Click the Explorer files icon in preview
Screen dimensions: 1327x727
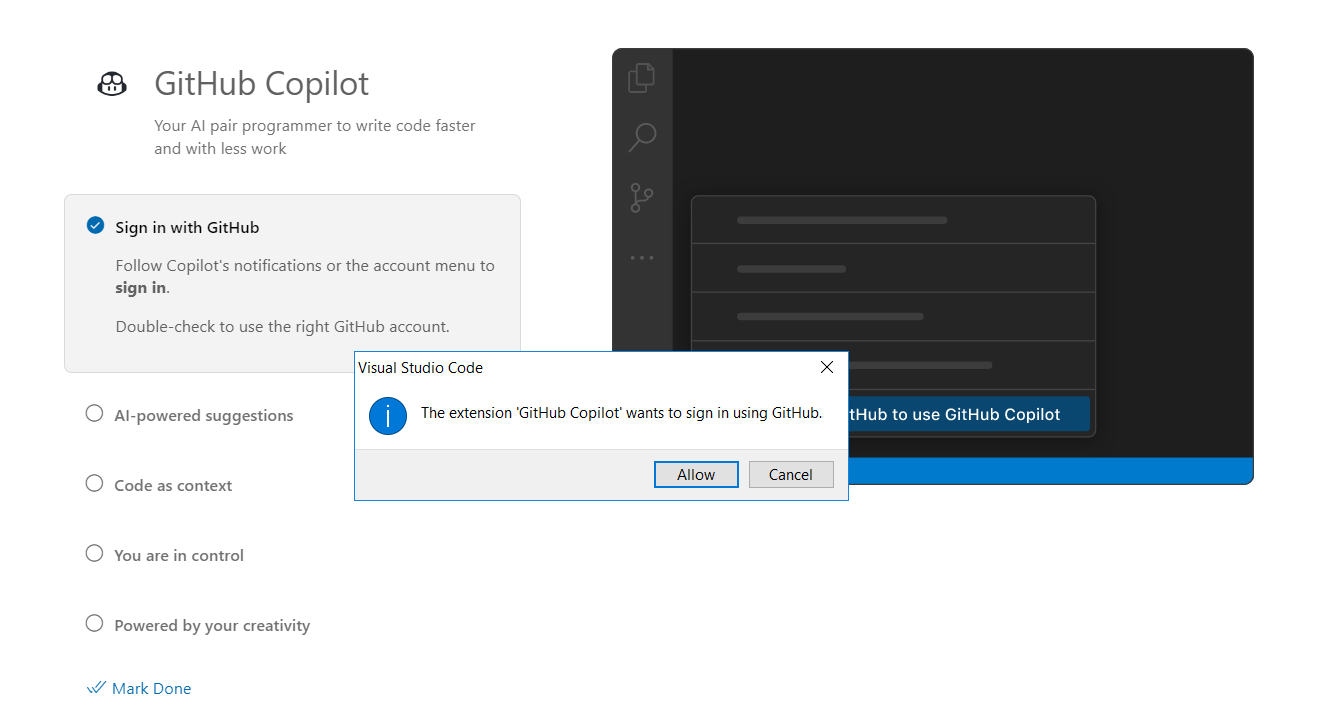641,78
